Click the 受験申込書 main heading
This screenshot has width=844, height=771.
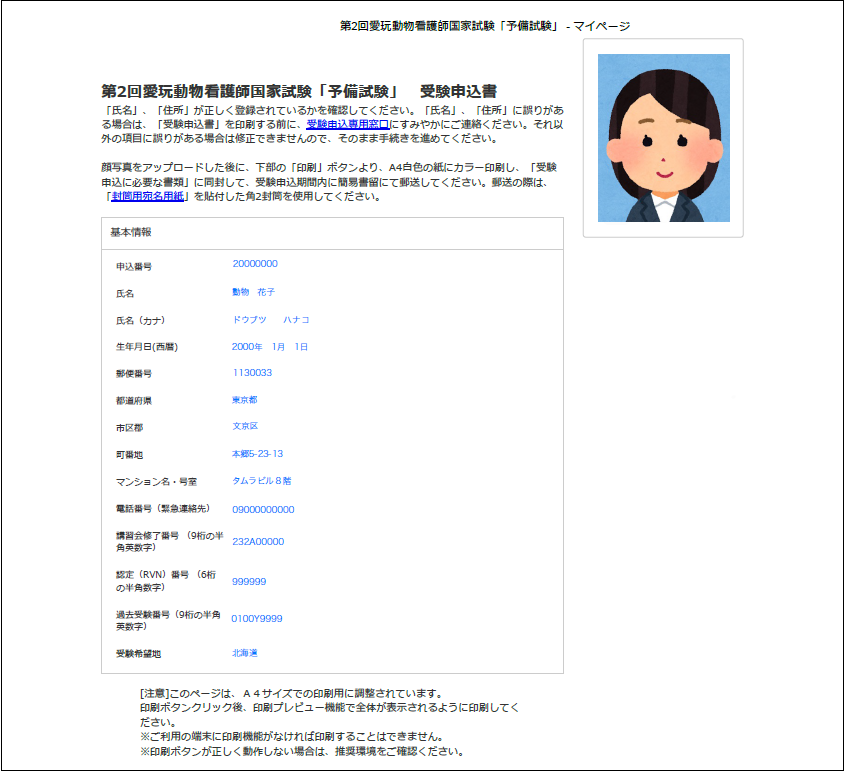[x=300, y=91]
